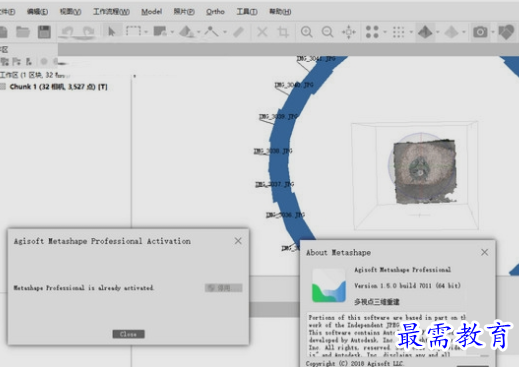Open the point cloud view dropdown arrow
Image resolution: width=519 pixels, height=367 pixels.
point(385,32)
